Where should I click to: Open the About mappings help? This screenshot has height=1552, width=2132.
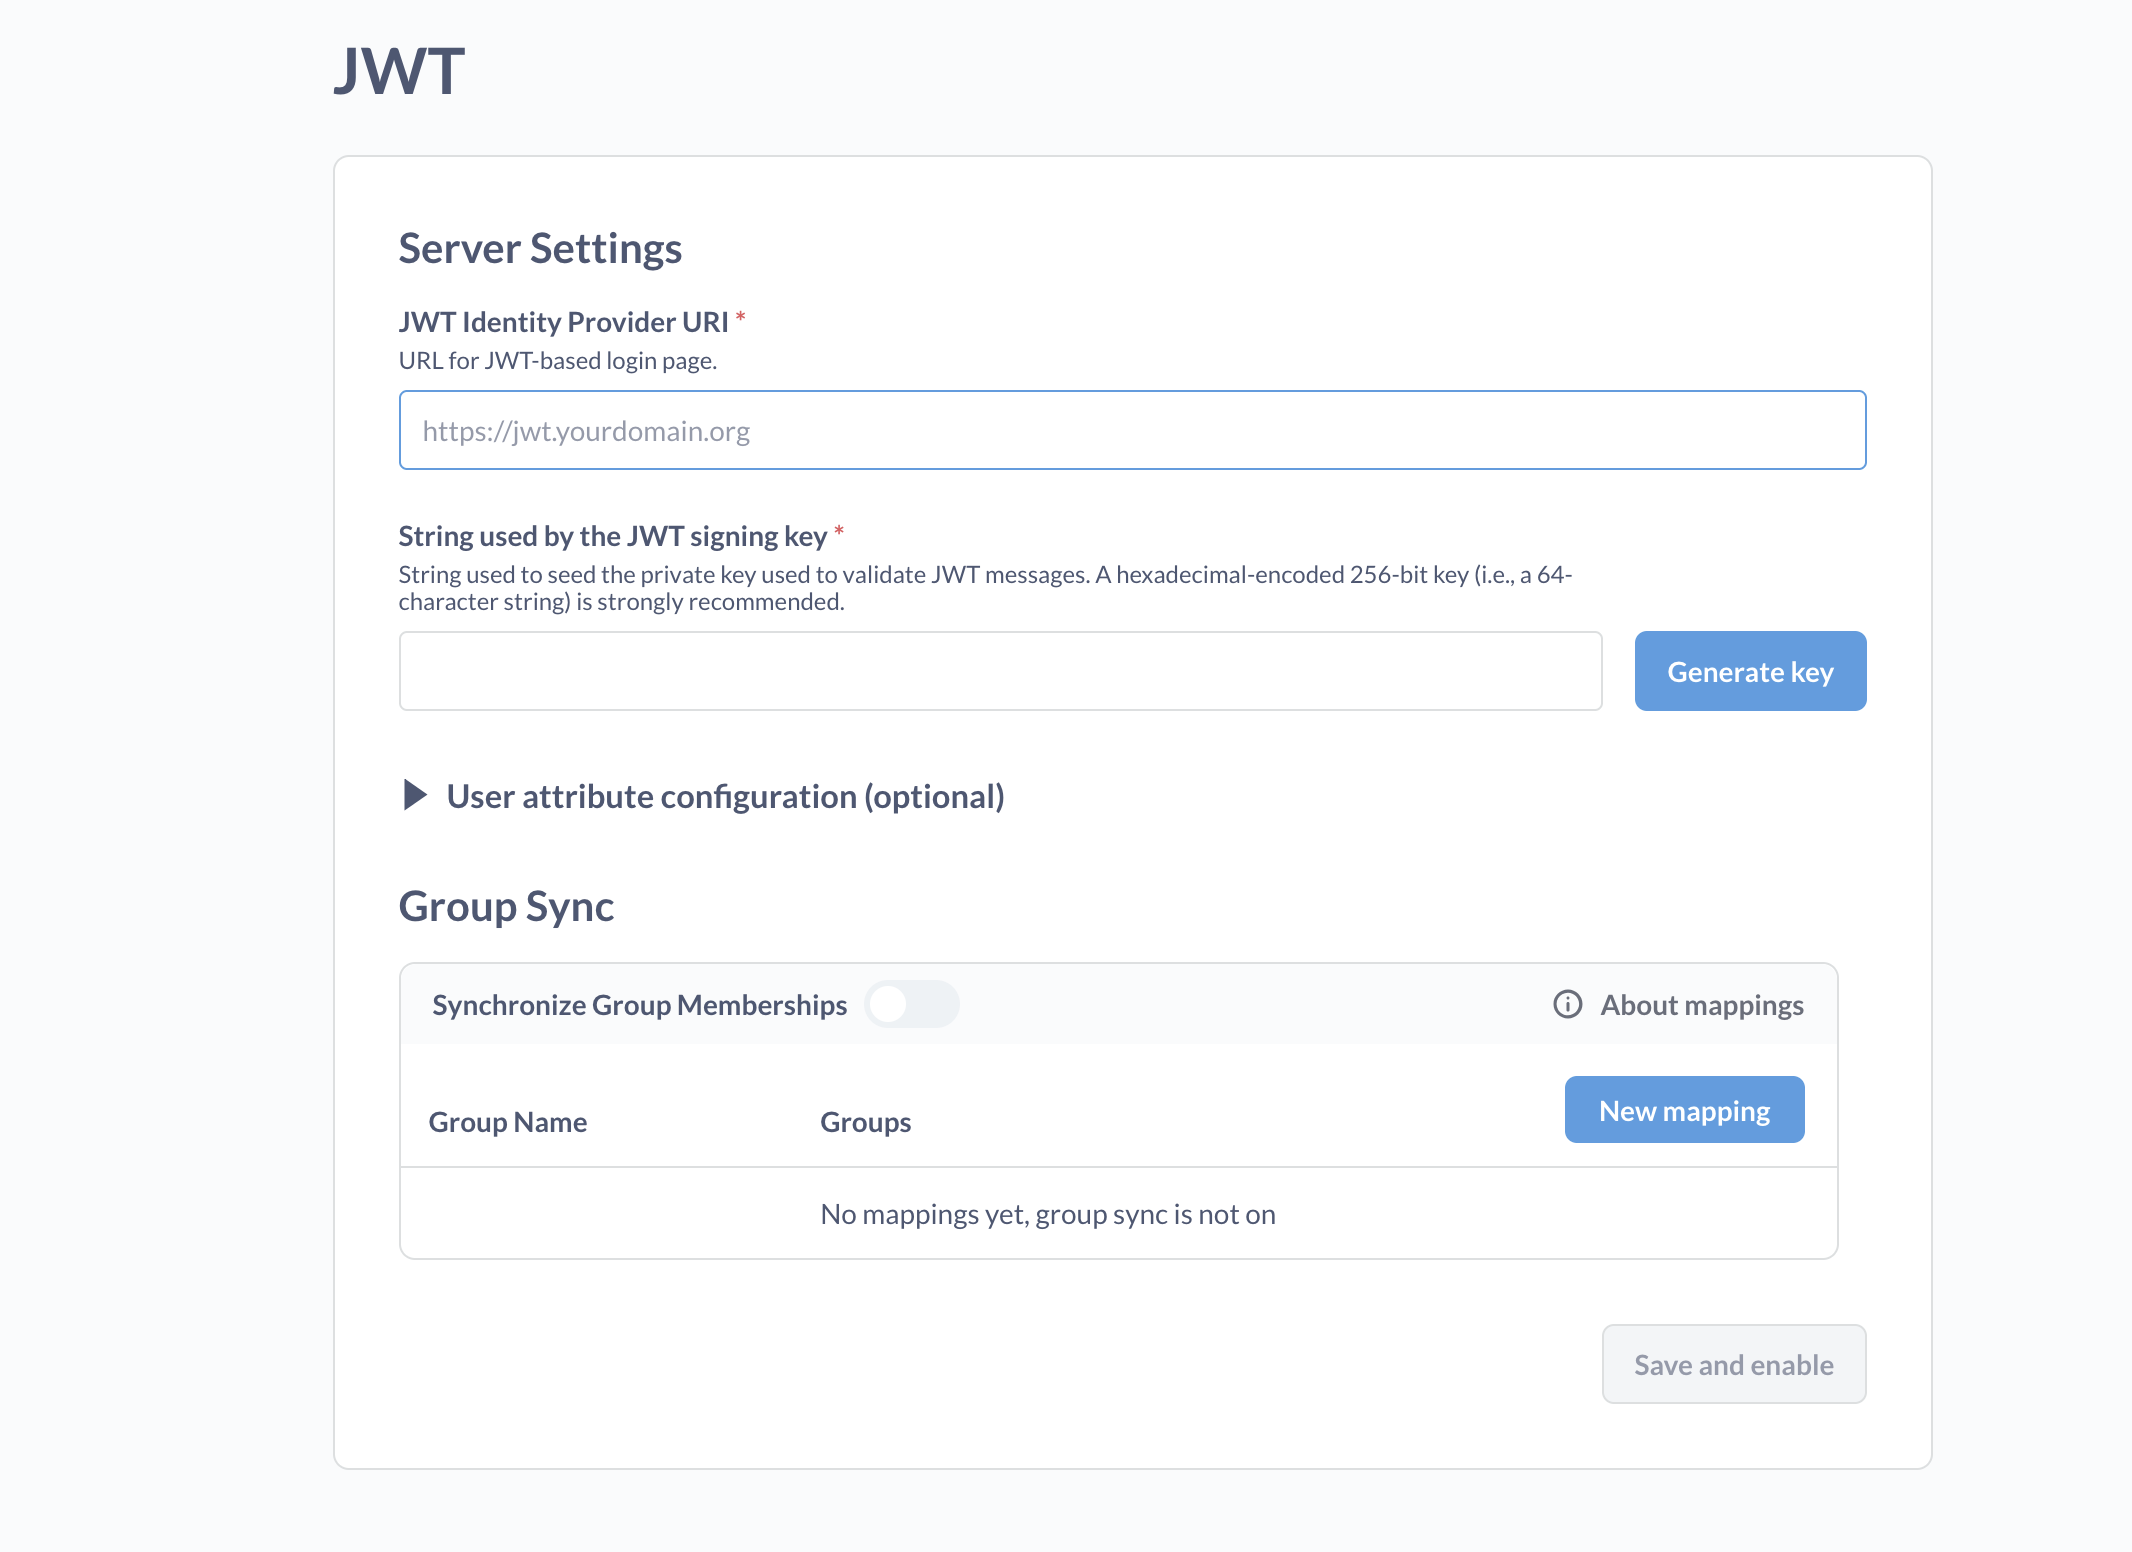[1700, 1005]
